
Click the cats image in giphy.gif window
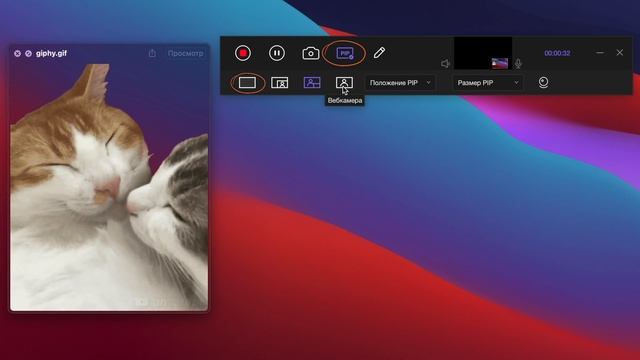click(109, 187)
